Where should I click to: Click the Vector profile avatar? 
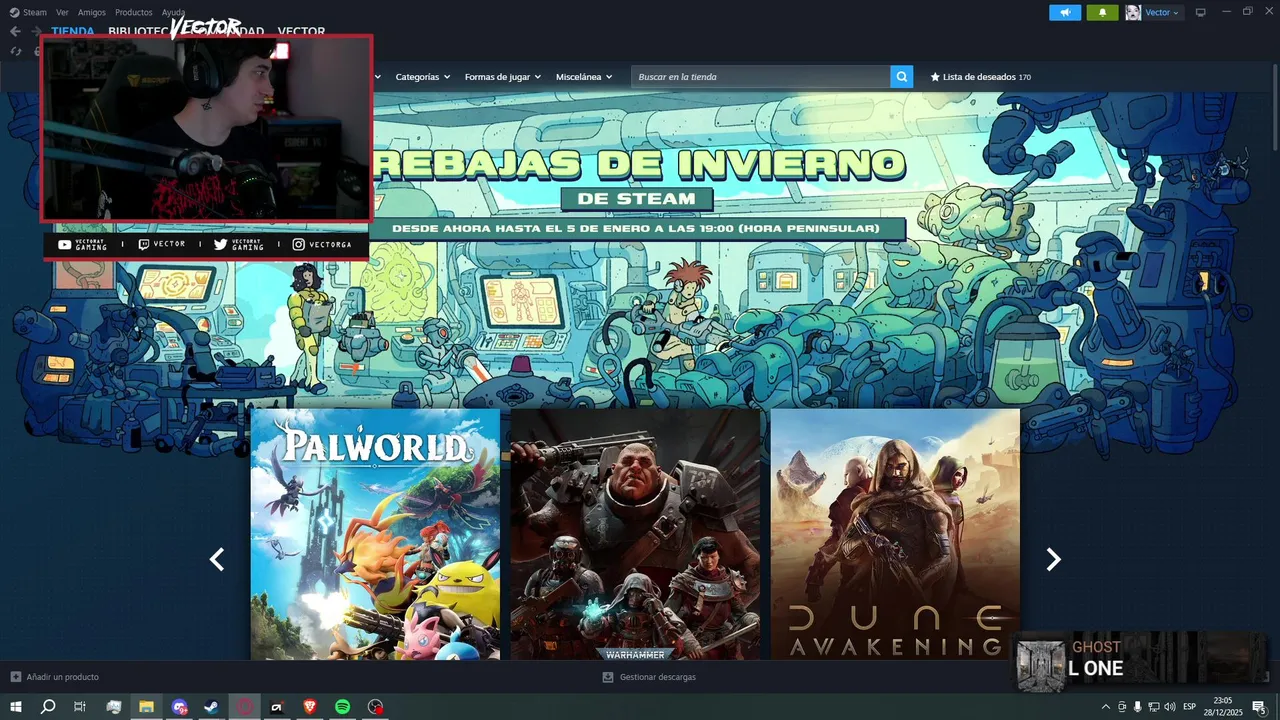[1133, 12]
